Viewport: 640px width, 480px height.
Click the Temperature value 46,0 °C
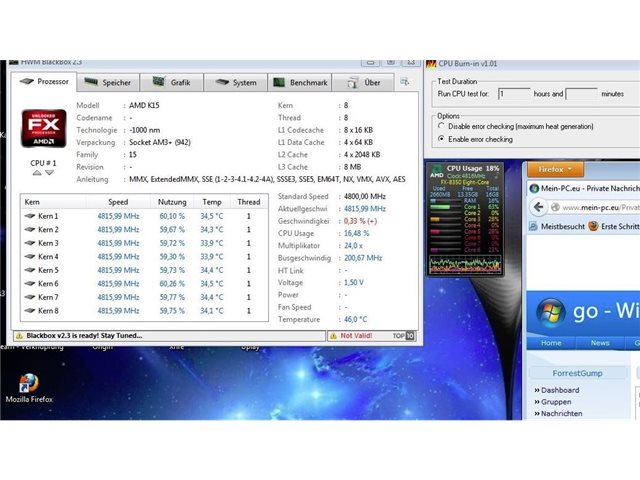coord(356,319)
